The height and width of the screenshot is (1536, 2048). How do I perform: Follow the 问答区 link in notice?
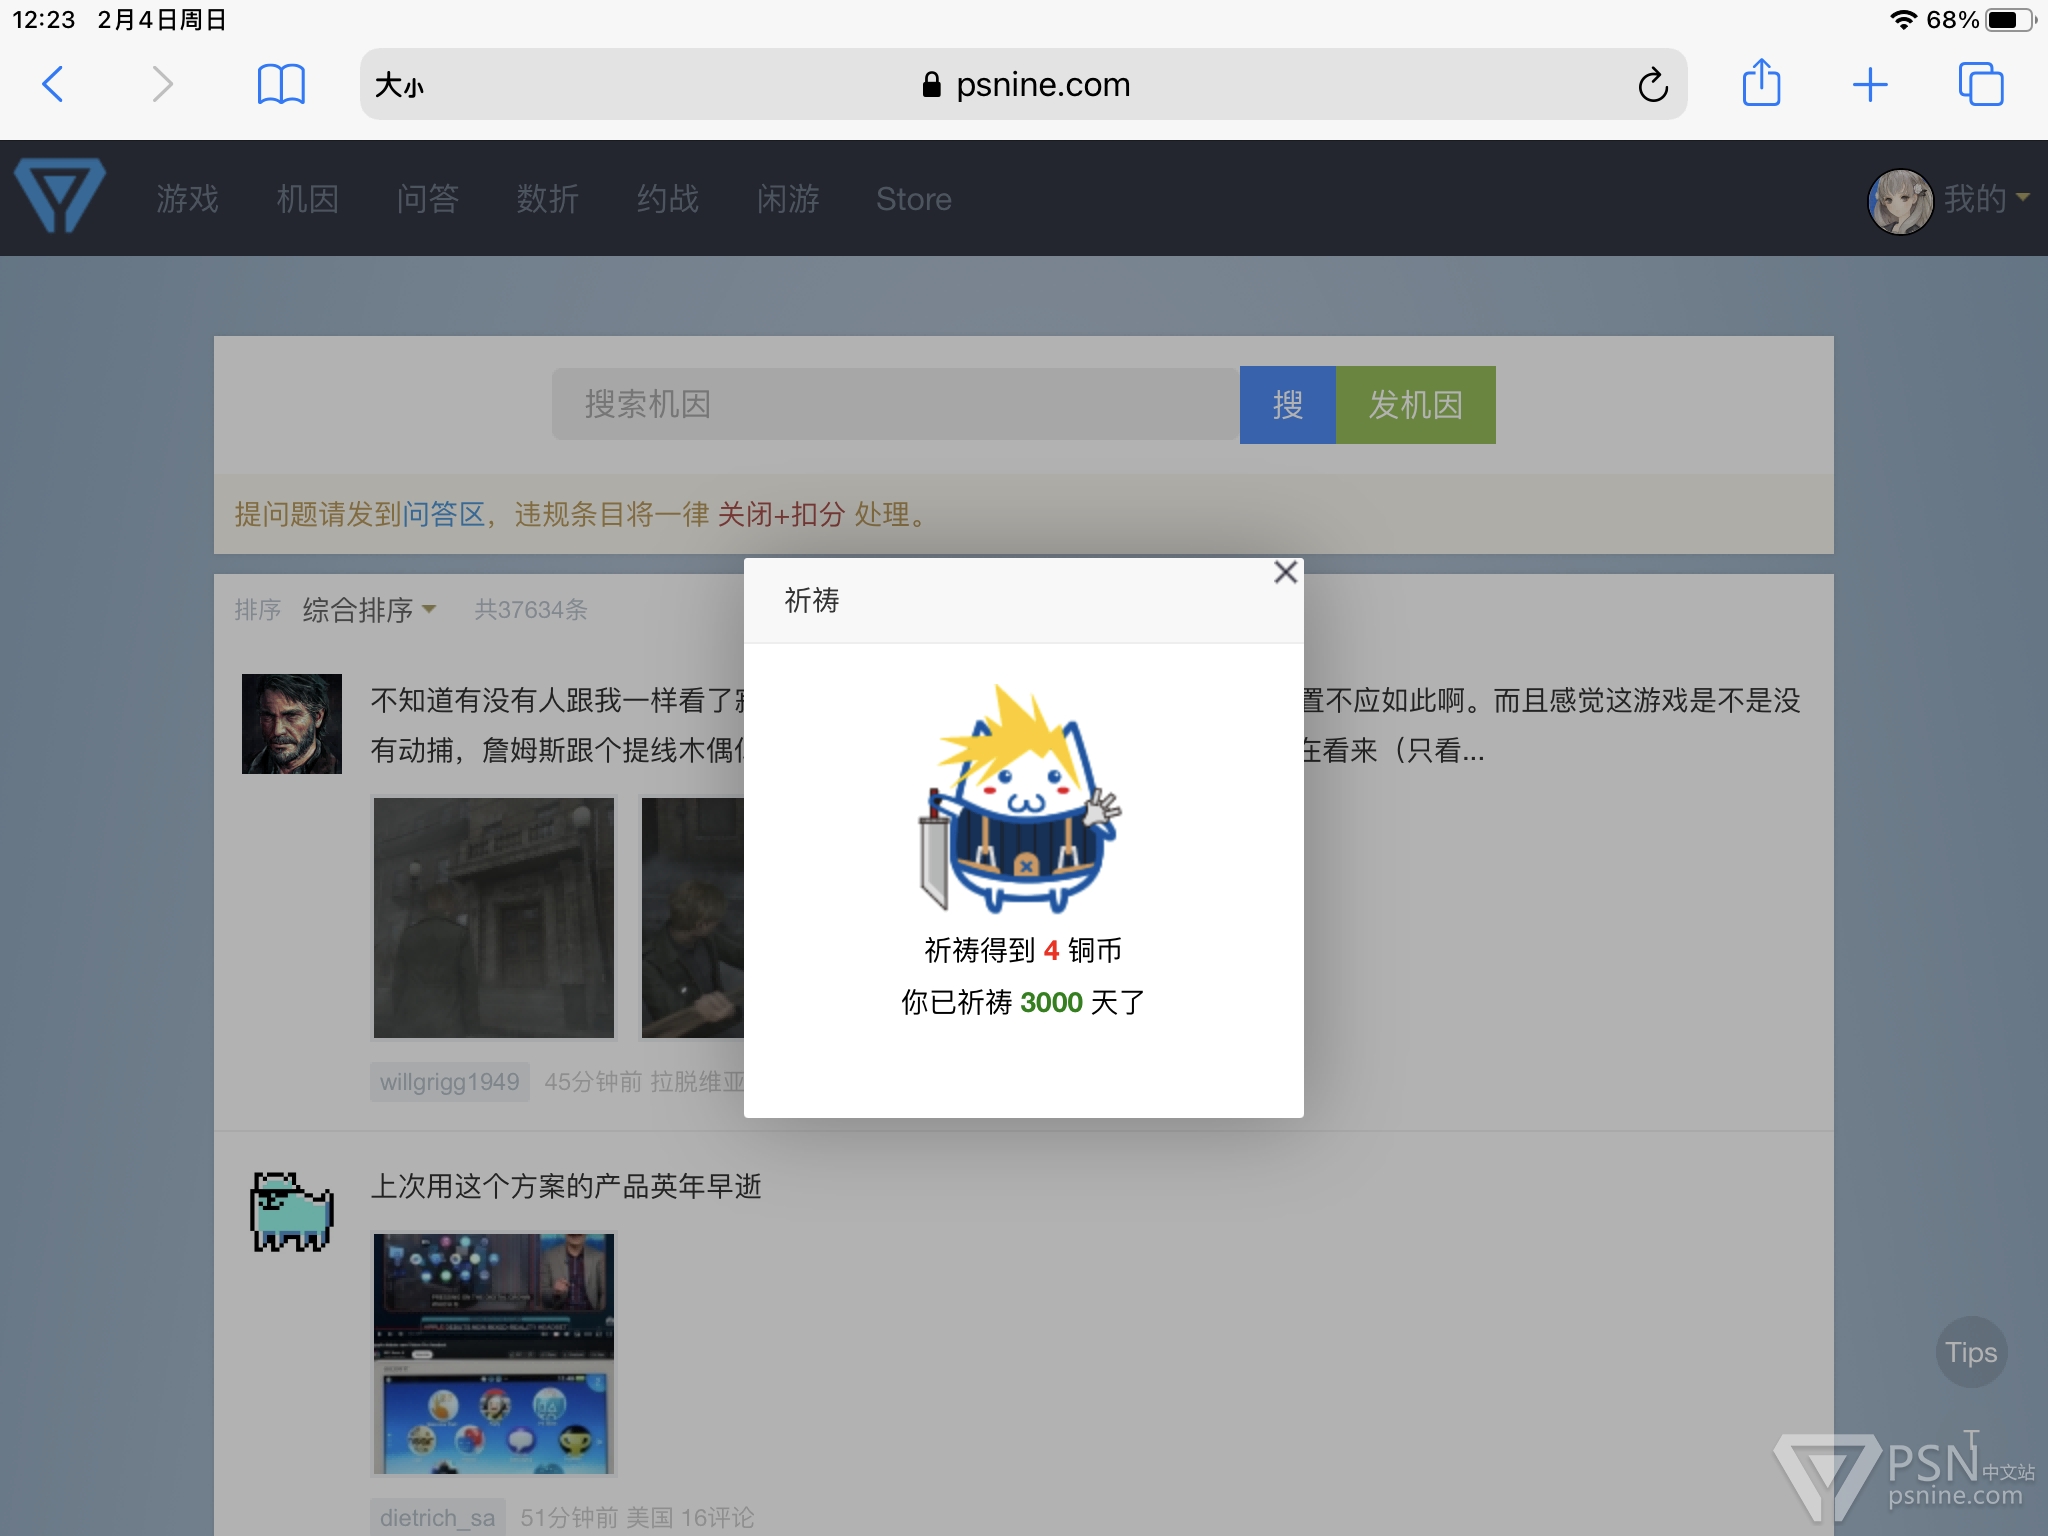(444, 514)
